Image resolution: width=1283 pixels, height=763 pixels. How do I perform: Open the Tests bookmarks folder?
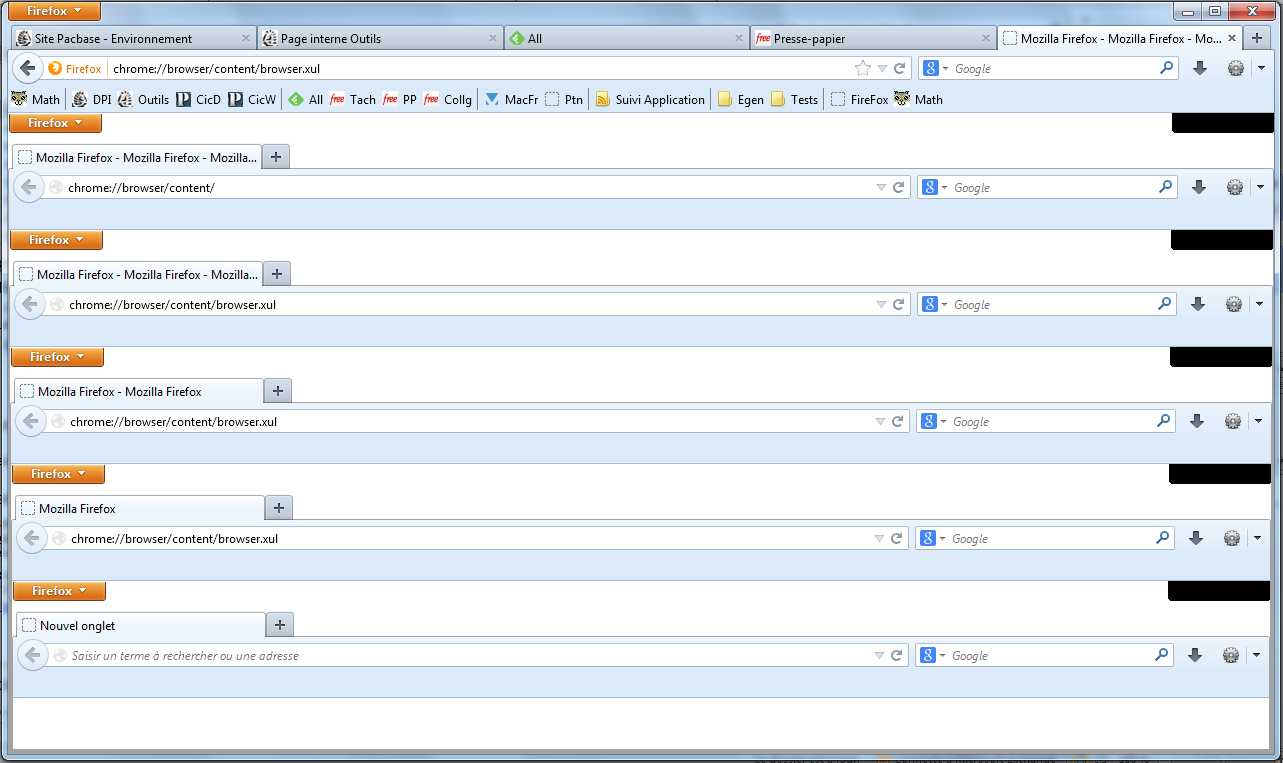tap(794, 99)
